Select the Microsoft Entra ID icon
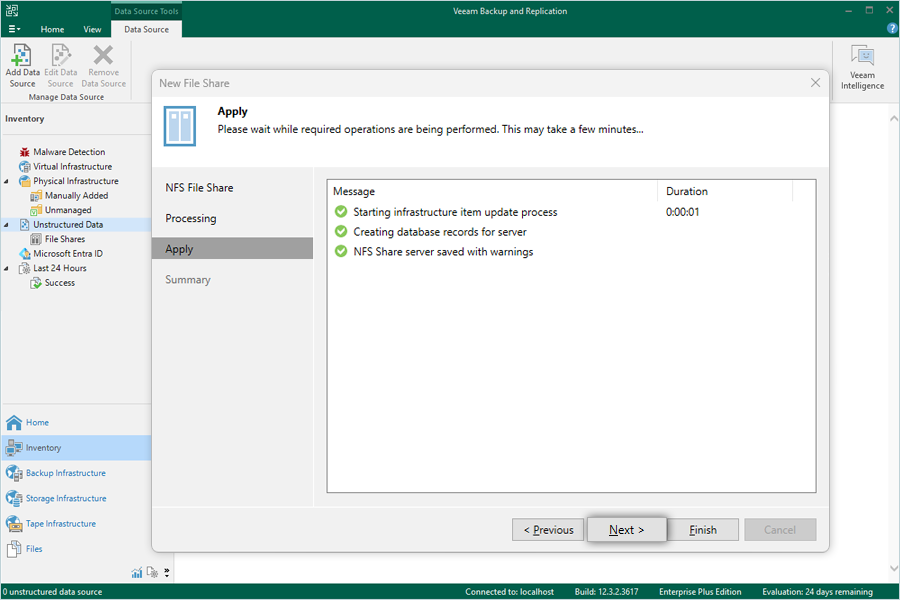900x600 pixels. coord(24,254)
